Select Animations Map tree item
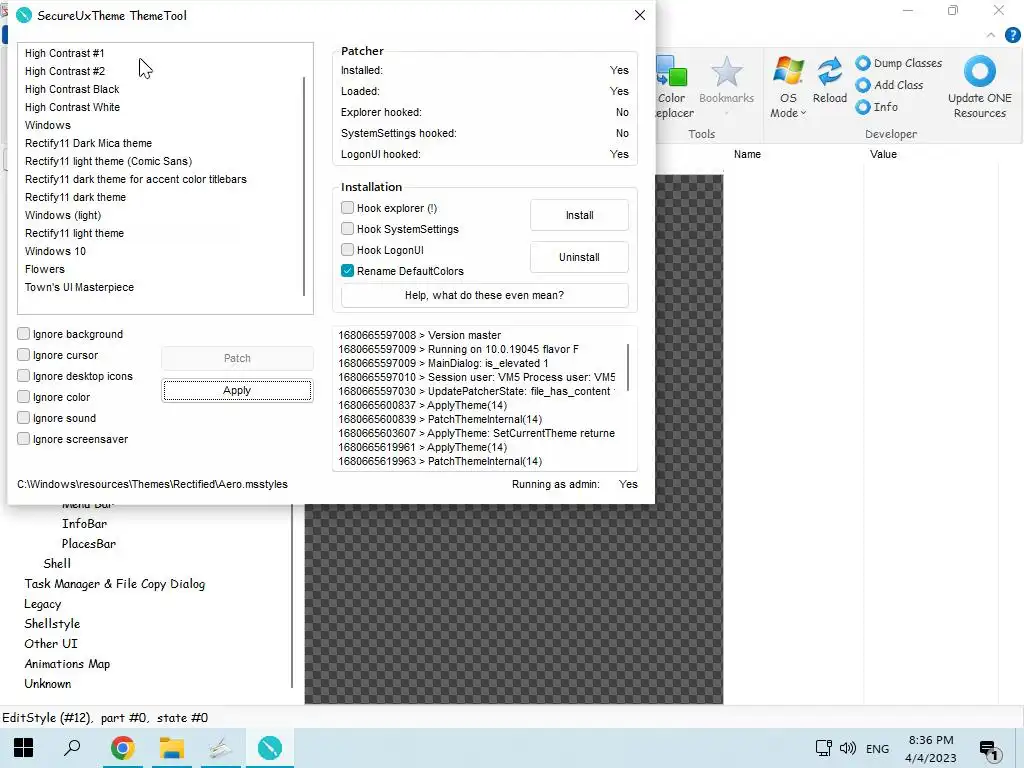 coord(67,664)
